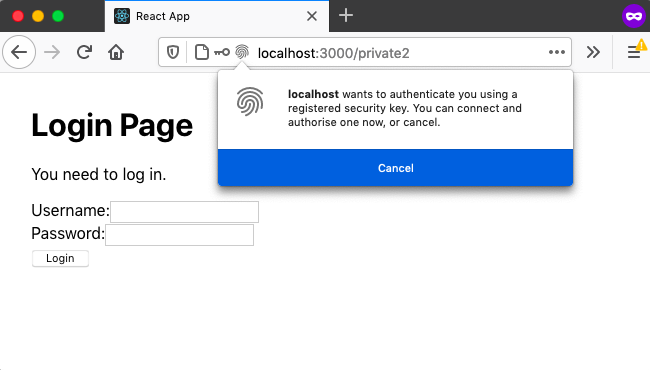Open the browser home page
Image resolution: width=650 pixels, height=370 pixels.
pyautogui.click(x=116, y=52)
